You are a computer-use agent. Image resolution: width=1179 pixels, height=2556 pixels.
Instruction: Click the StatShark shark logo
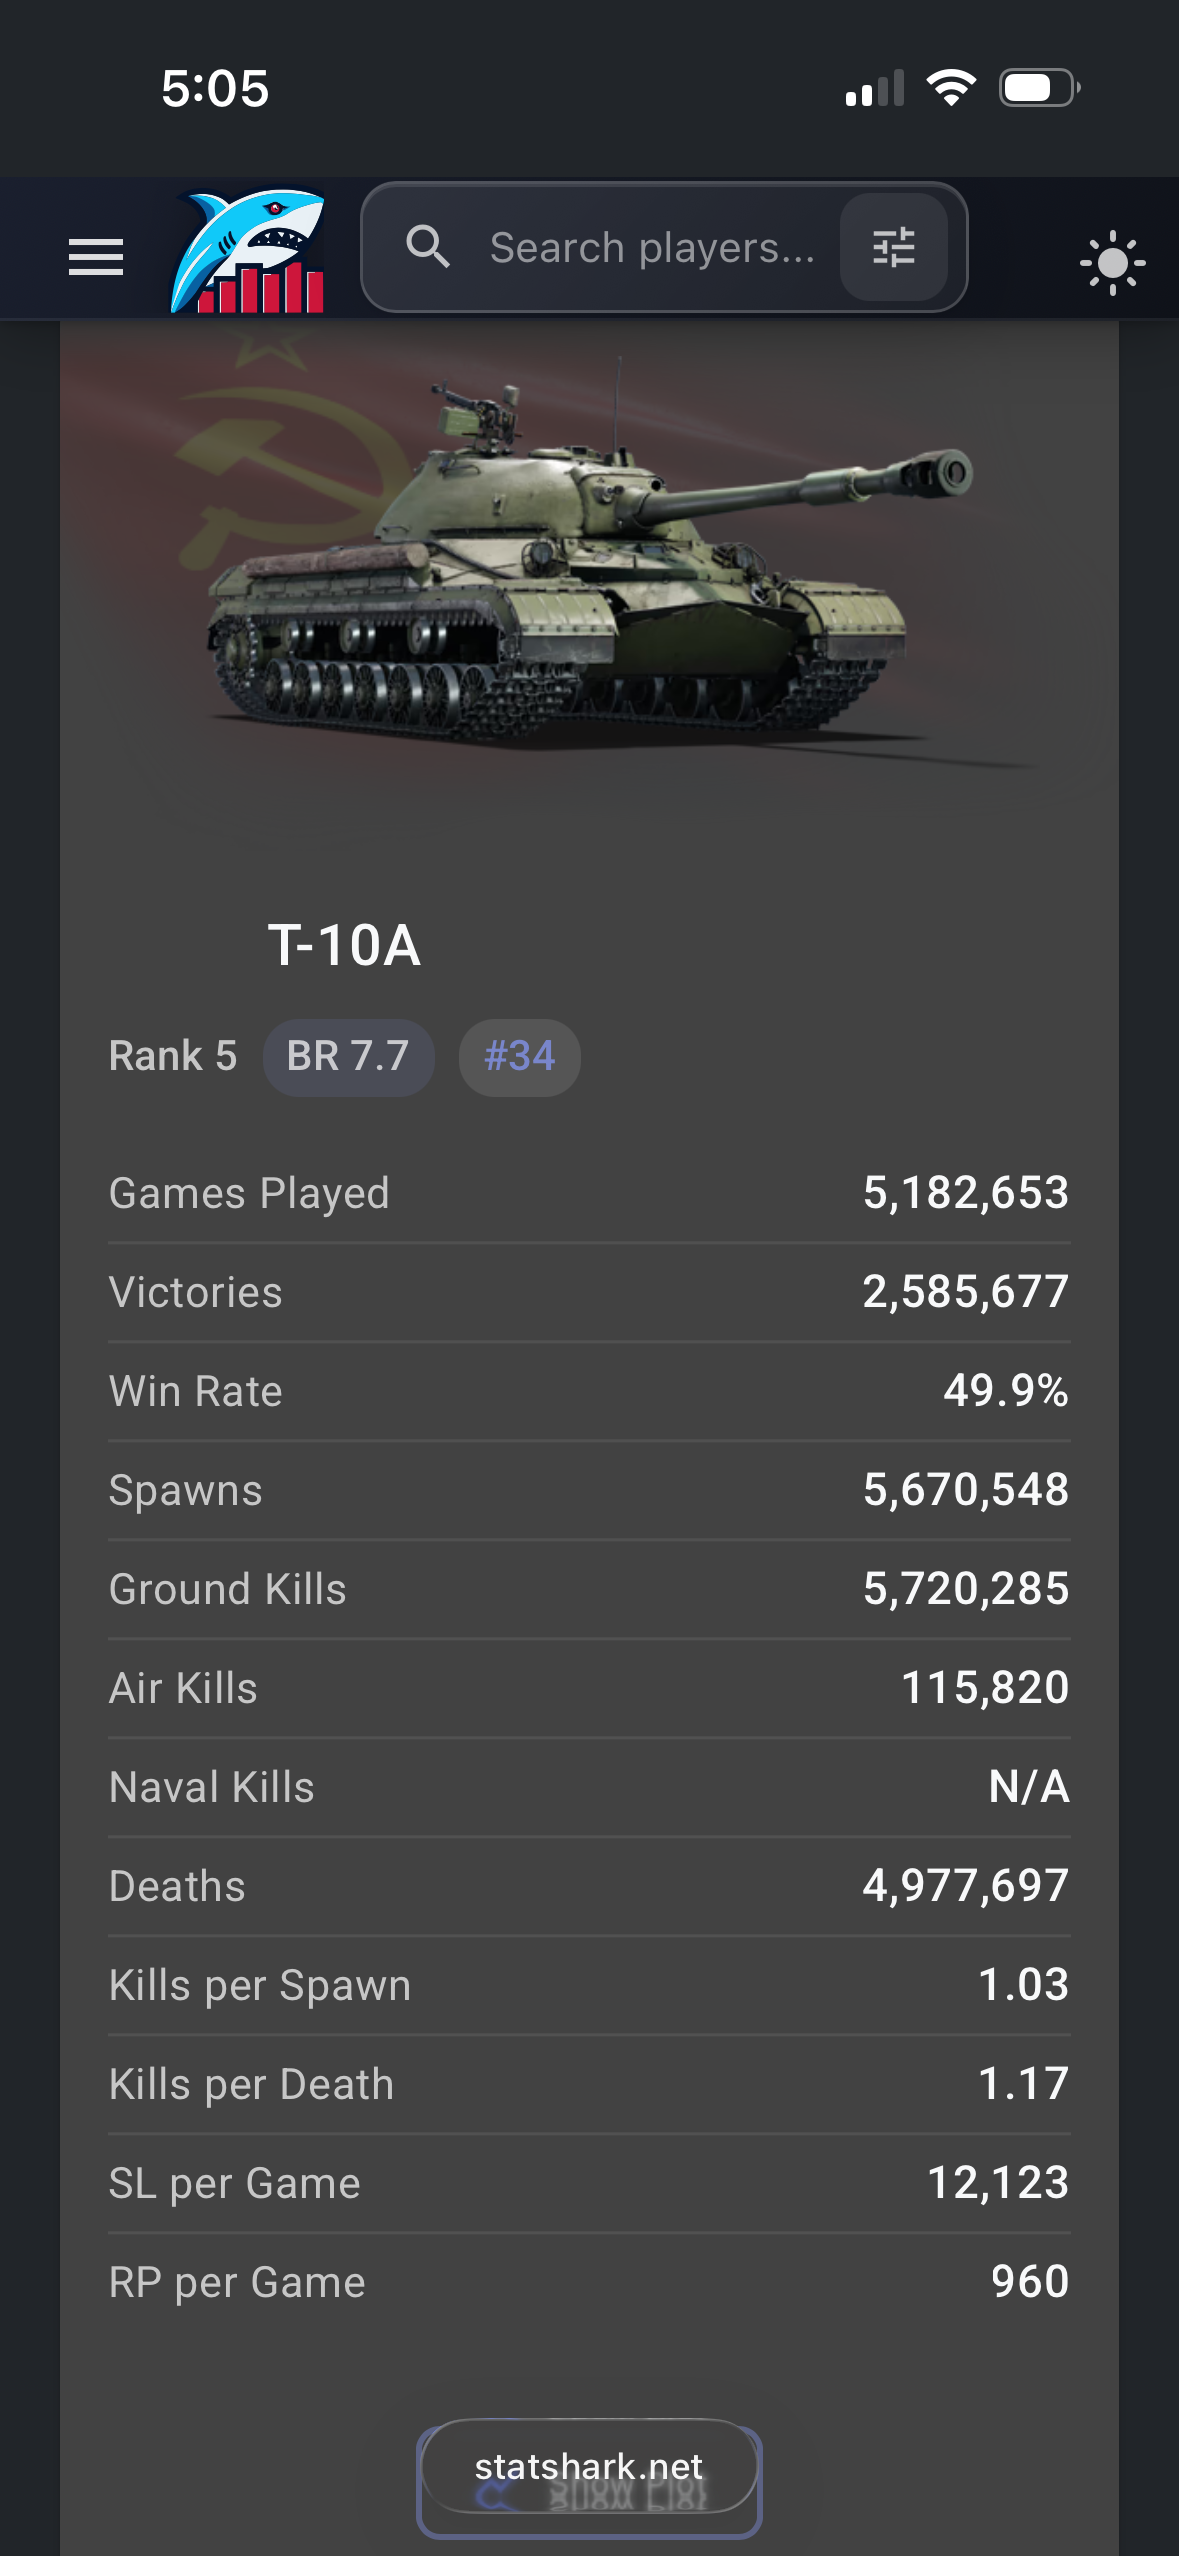click(250, 251)
